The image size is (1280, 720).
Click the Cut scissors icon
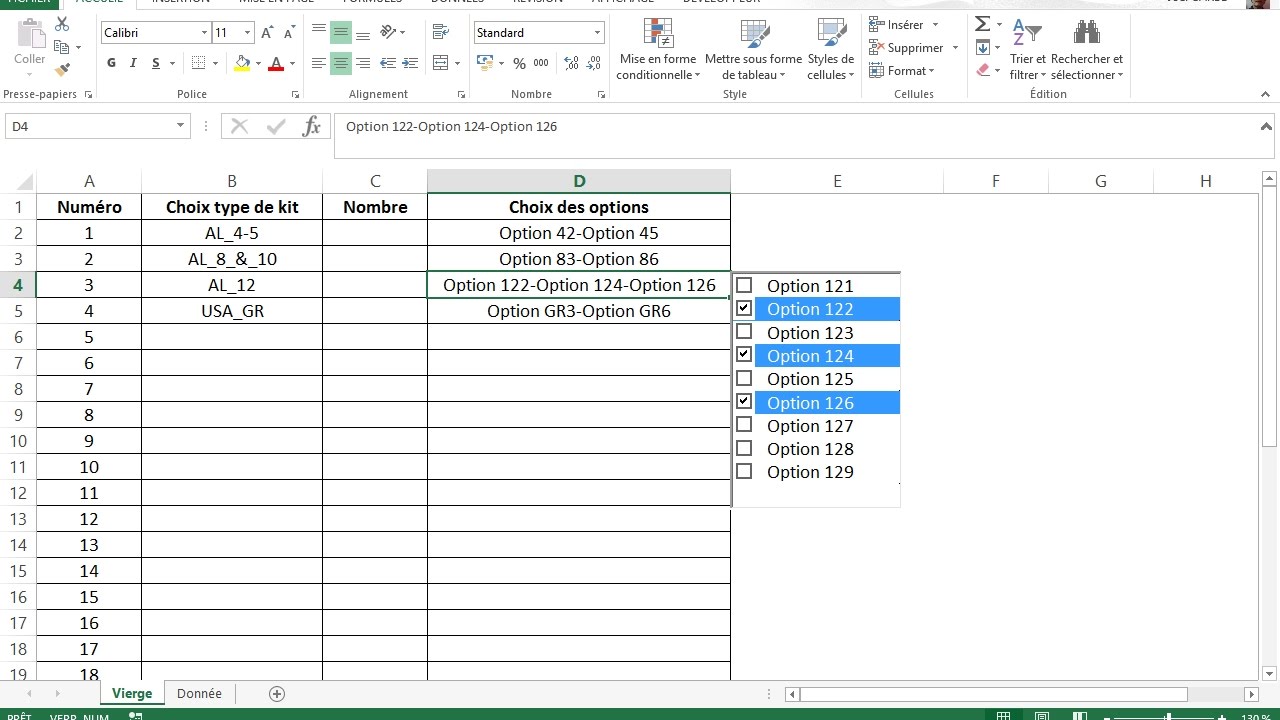pyautogui.click(x=62, y=24)
